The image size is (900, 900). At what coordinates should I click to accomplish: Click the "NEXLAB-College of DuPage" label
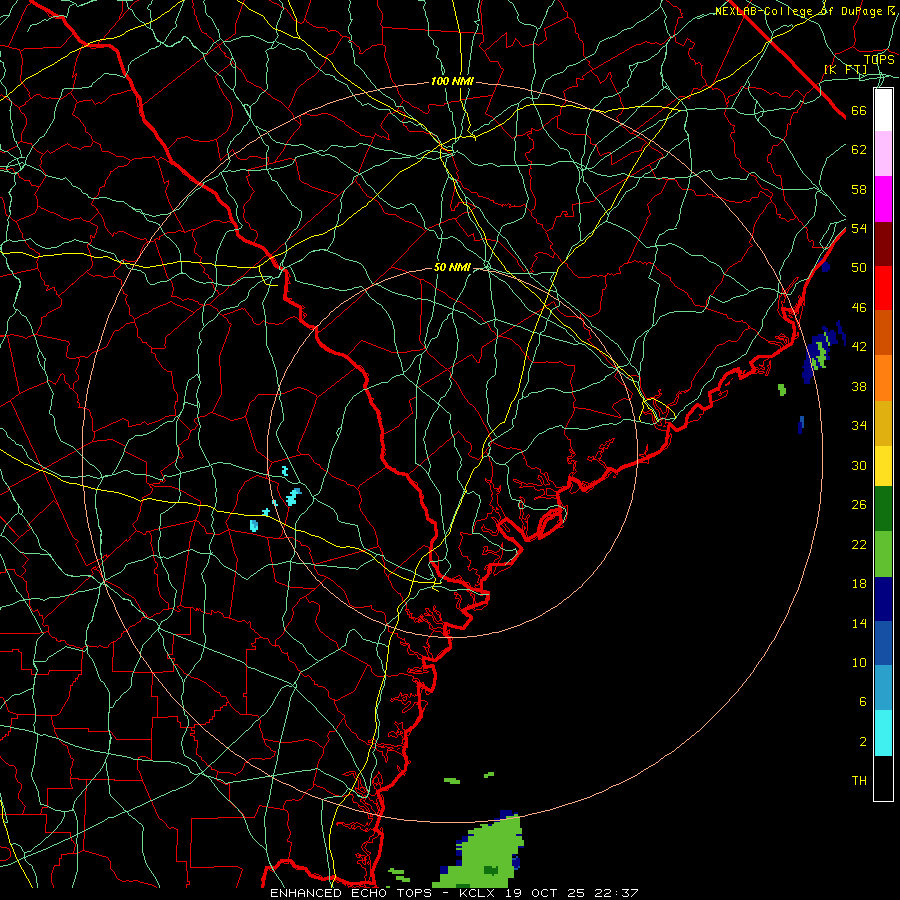[798, 11]
